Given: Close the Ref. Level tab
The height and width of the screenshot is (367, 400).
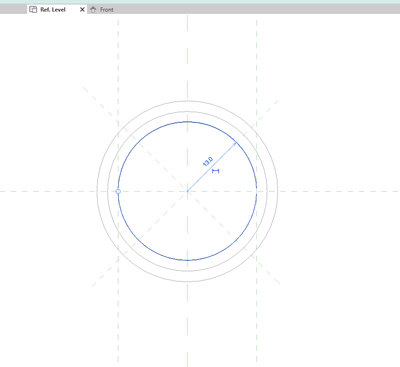Looking at the screenshot, I should [82, 10].
